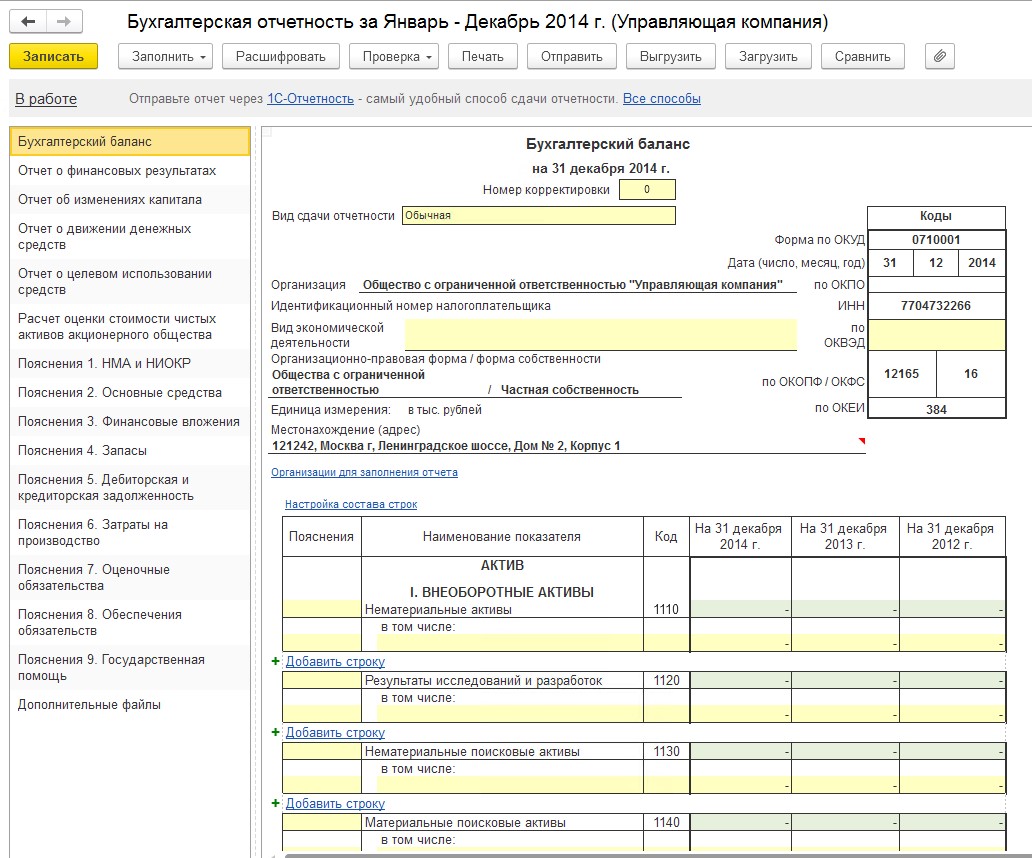Go back with the left arrow button
This screenshot has width=1032, height=858.
28,22
